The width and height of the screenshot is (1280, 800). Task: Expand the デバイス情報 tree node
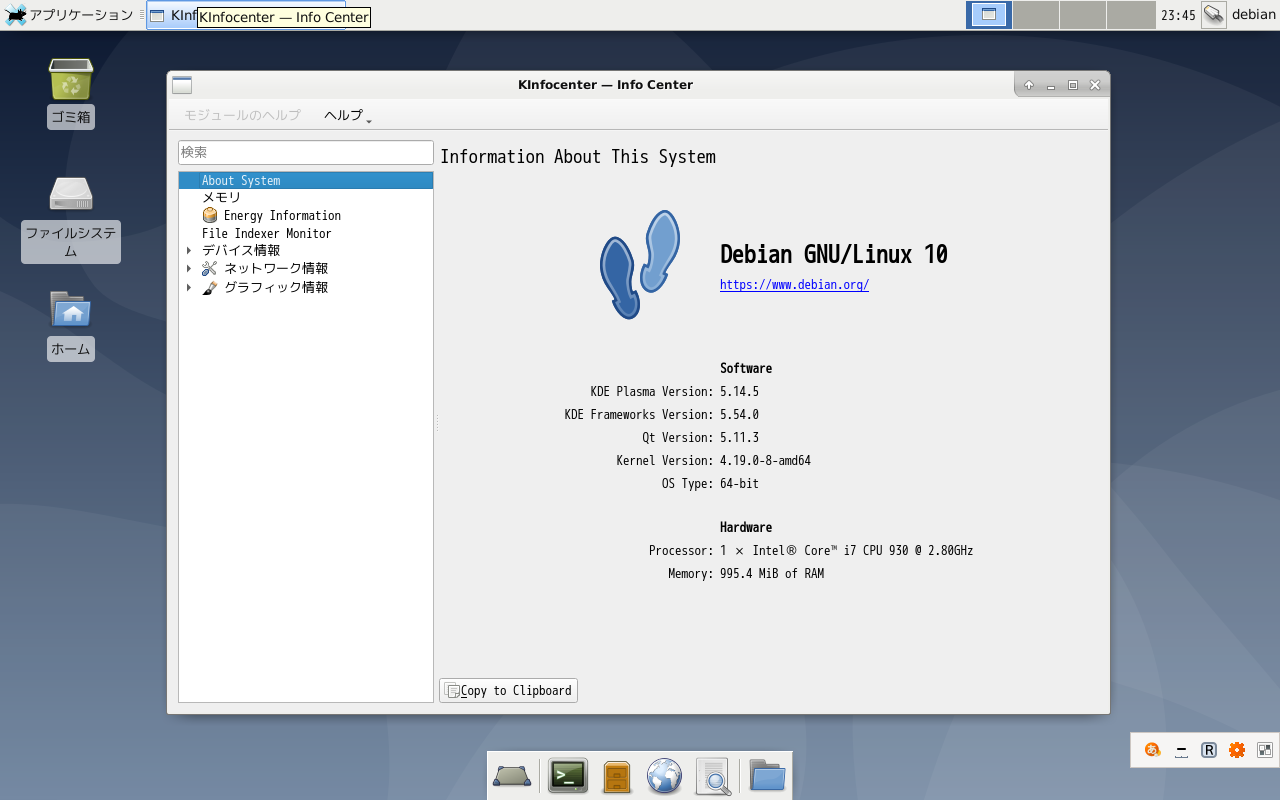[x=189, y=251]
